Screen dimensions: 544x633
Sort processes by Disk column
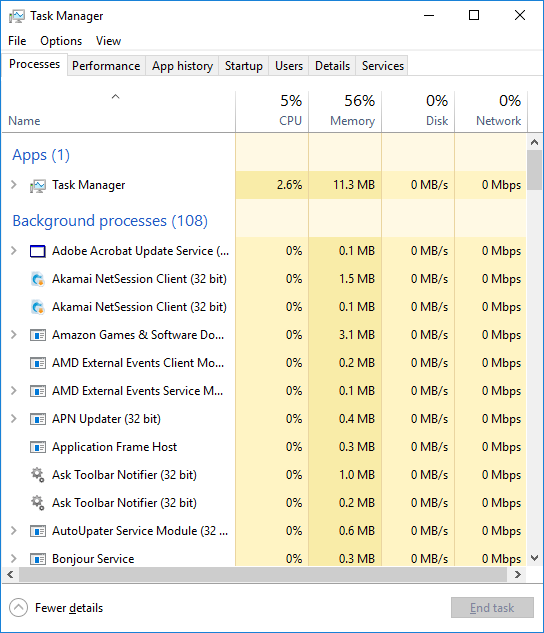pos(418,111)
